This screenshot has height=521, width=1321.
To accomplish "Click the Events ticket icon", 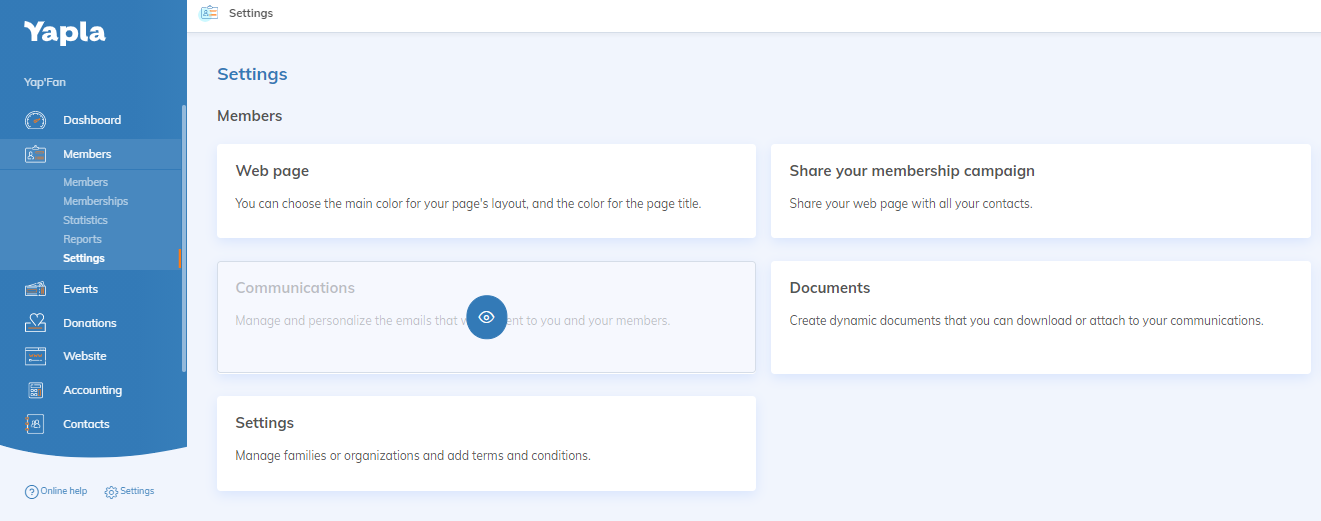I will pos(36,289).
